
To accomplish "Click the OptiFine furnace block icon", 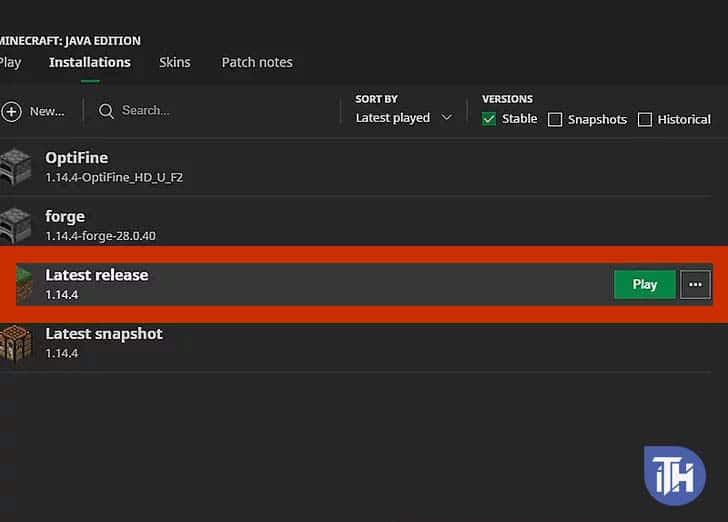I will [x=15, y=167].
